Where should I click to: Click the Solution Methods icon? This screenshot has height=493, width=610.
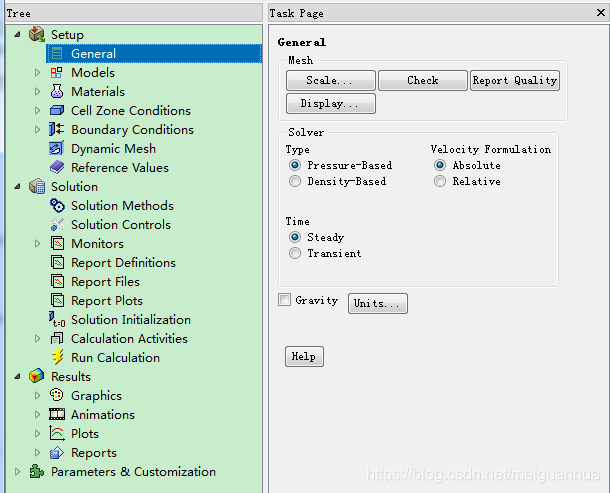[x=57, y=206]
